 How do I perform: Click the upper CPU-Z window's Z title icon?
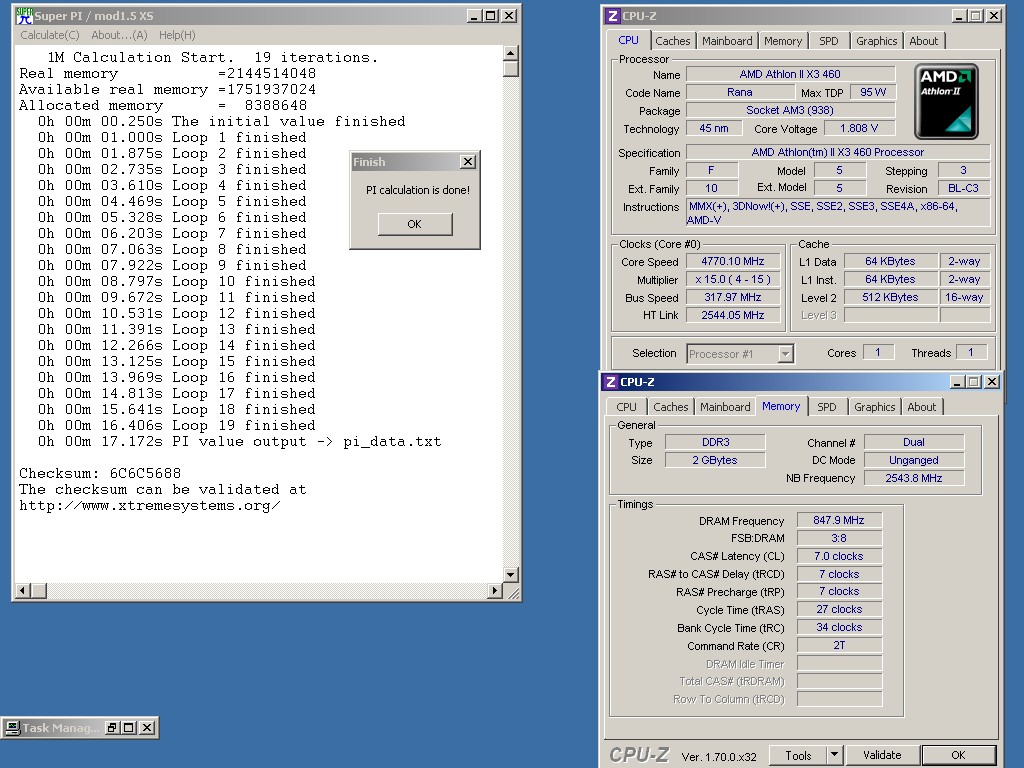pyautogui.click(x=612, y=16)
